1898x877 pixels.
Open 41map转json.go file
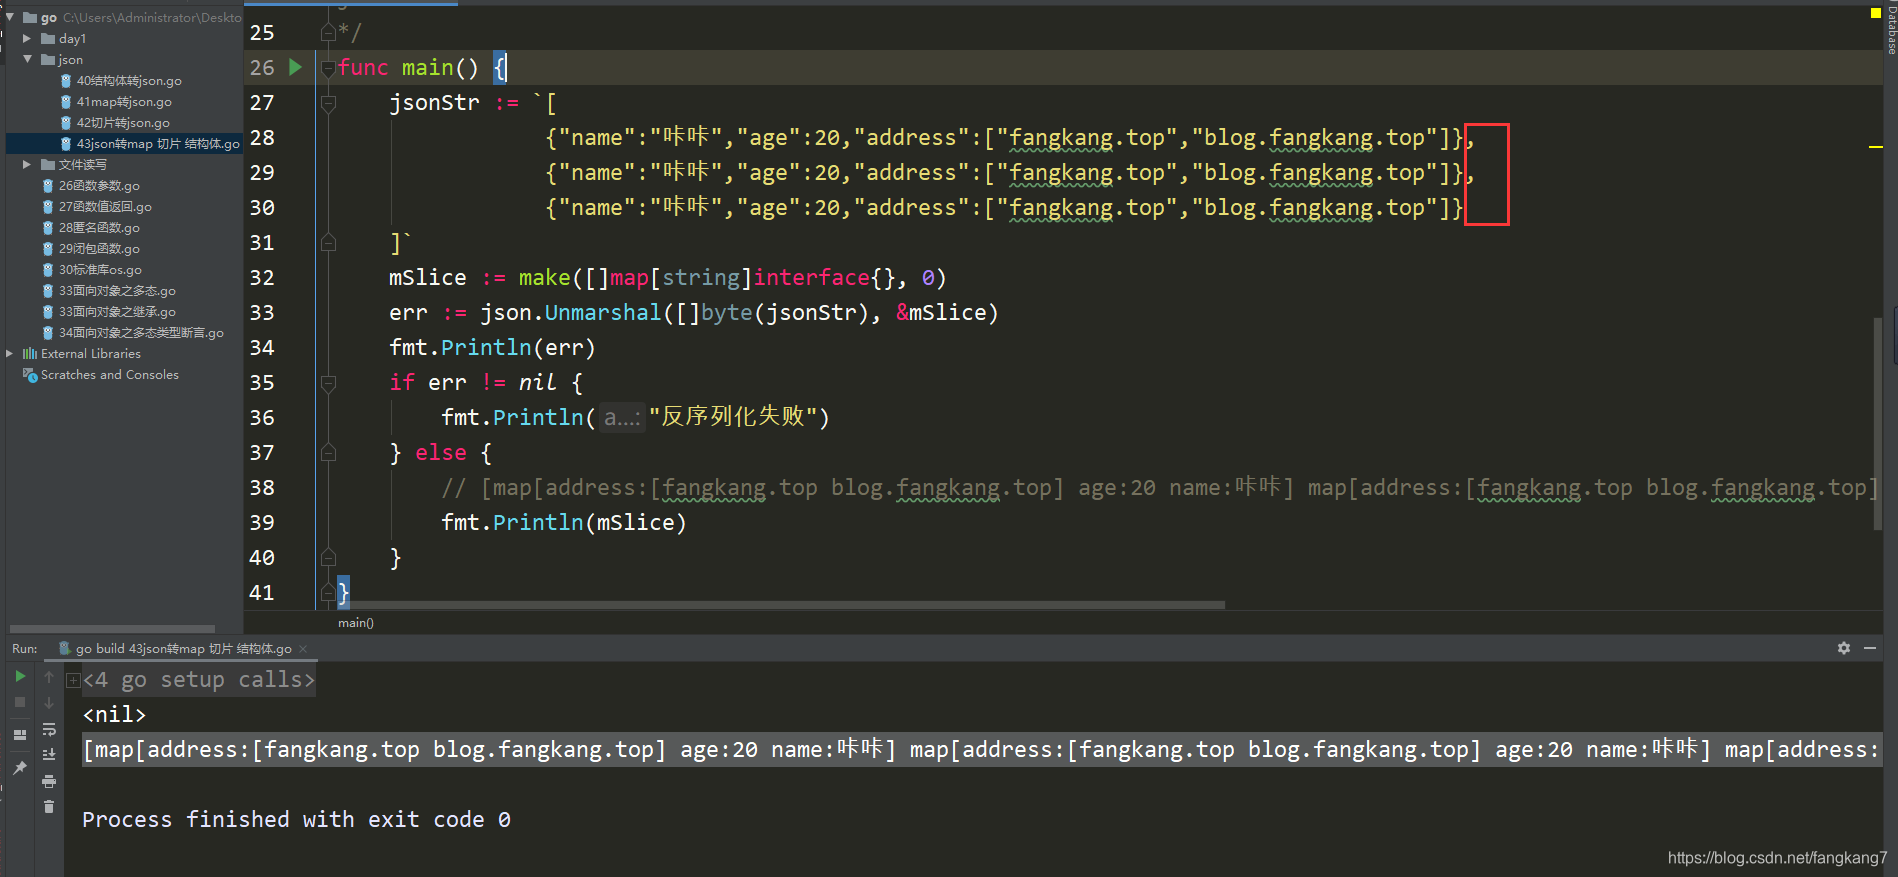pyautogui.click(x=124, y=101)
